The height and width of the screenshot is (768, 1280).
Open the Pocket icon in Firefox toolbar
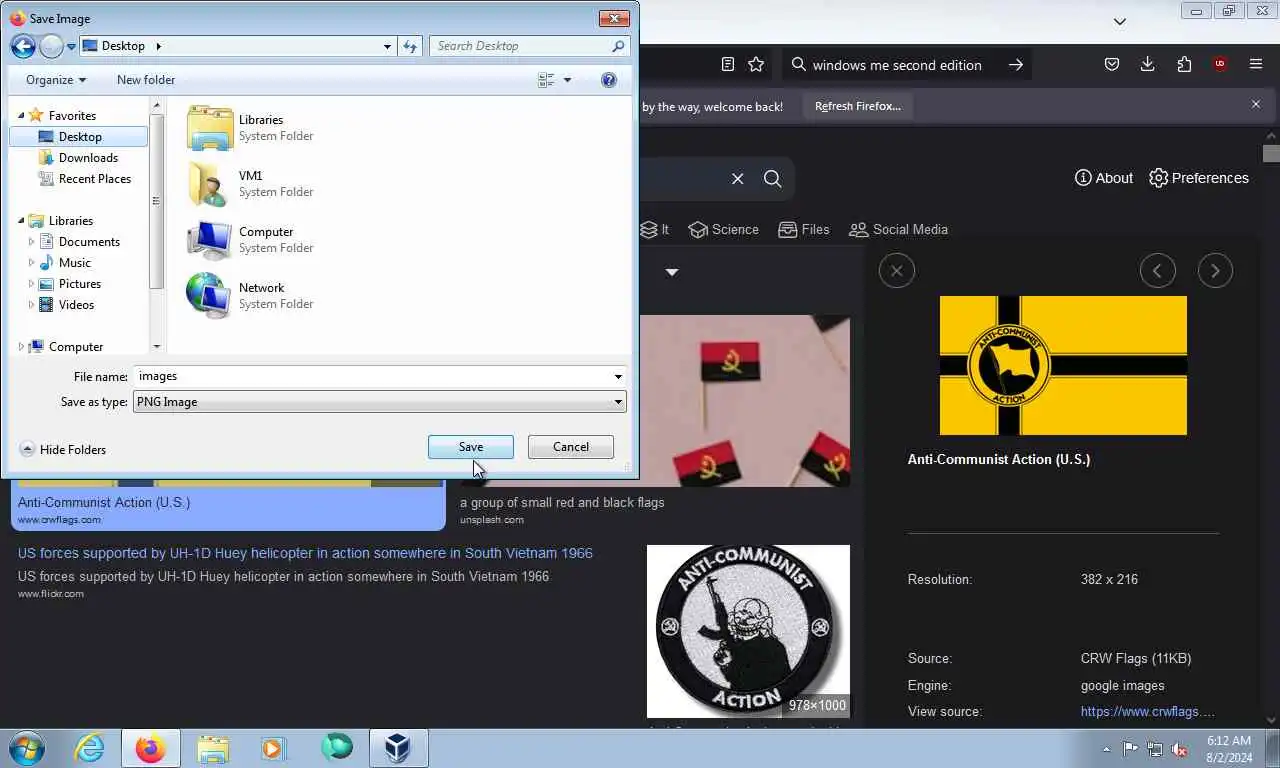(1111, 65)
